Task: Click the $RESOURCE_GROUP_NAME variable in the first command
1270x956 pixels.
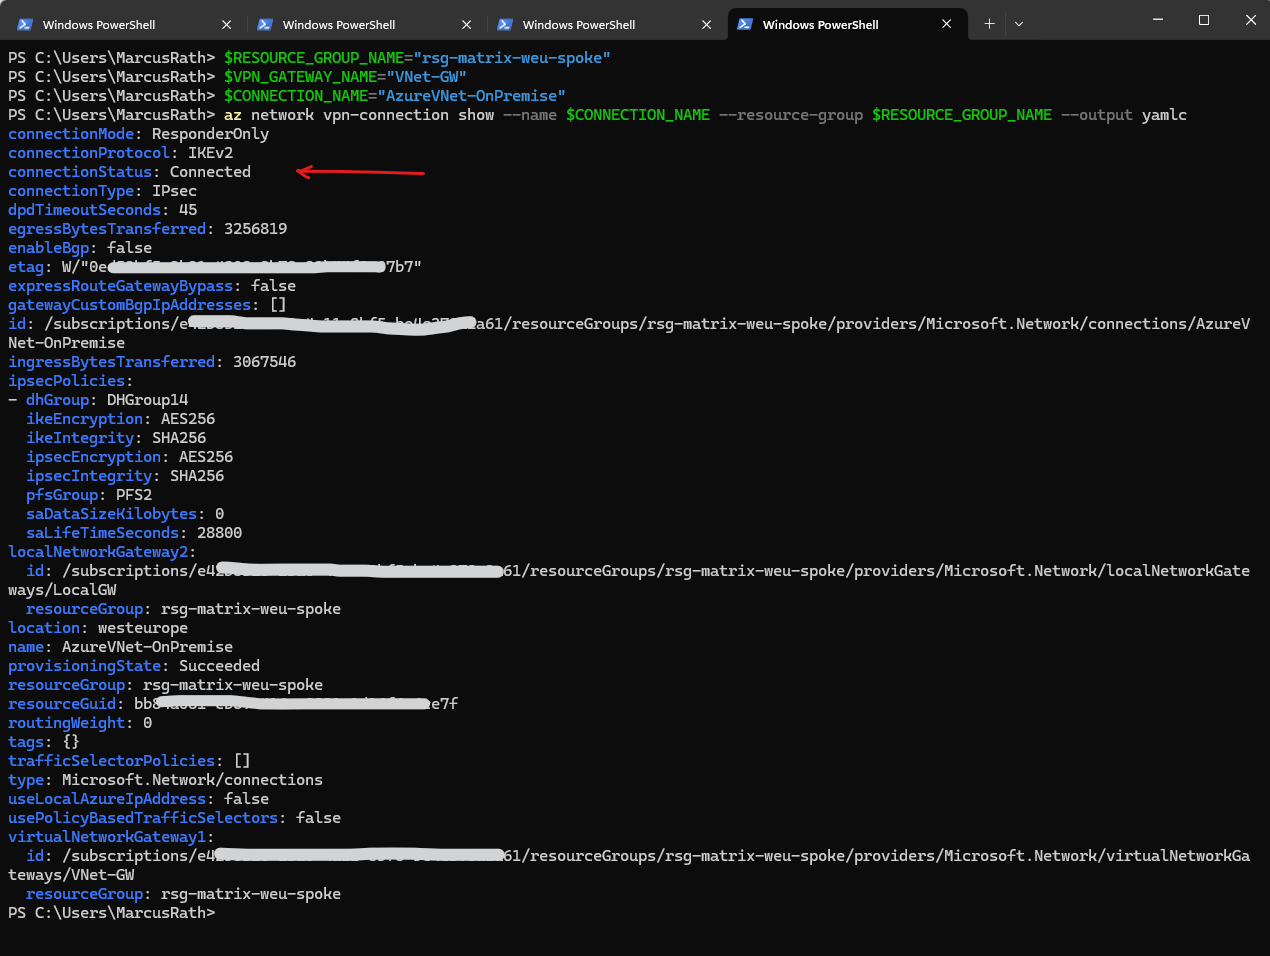Action: (x=314, y=58)
